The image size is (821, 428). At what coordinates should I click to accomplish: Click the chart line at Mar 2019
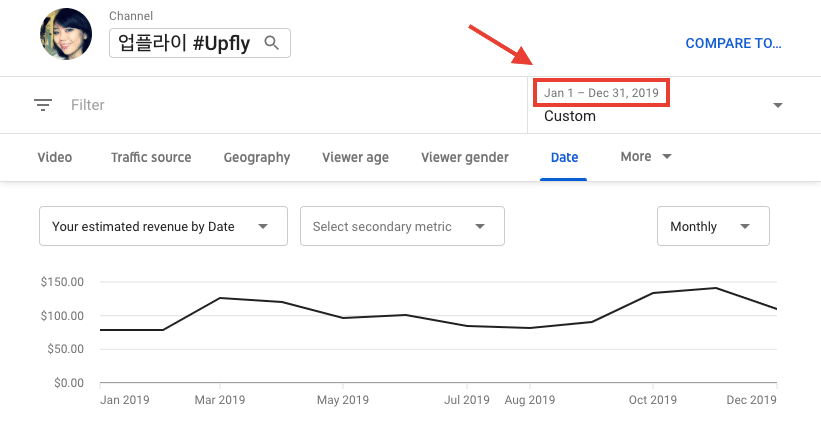click(219, 298)
